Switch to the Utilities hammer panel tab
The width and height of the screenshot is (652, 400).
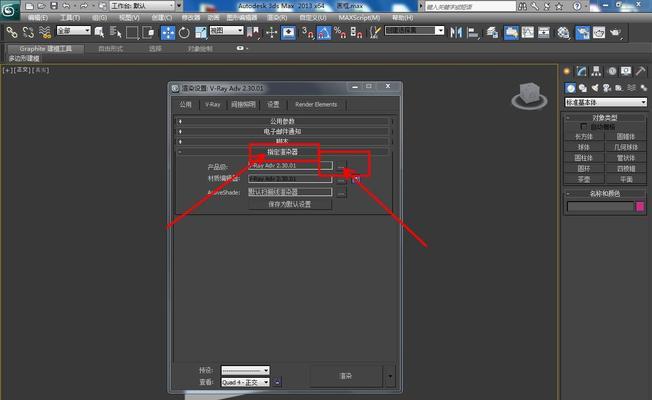(x=640, y=72)
